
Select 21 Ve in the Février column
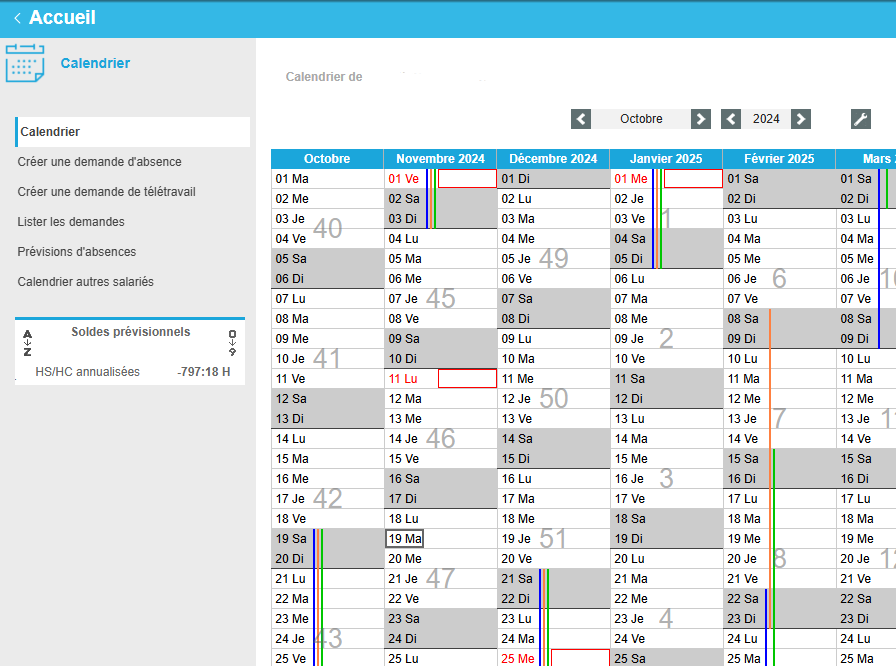point(779,579)
